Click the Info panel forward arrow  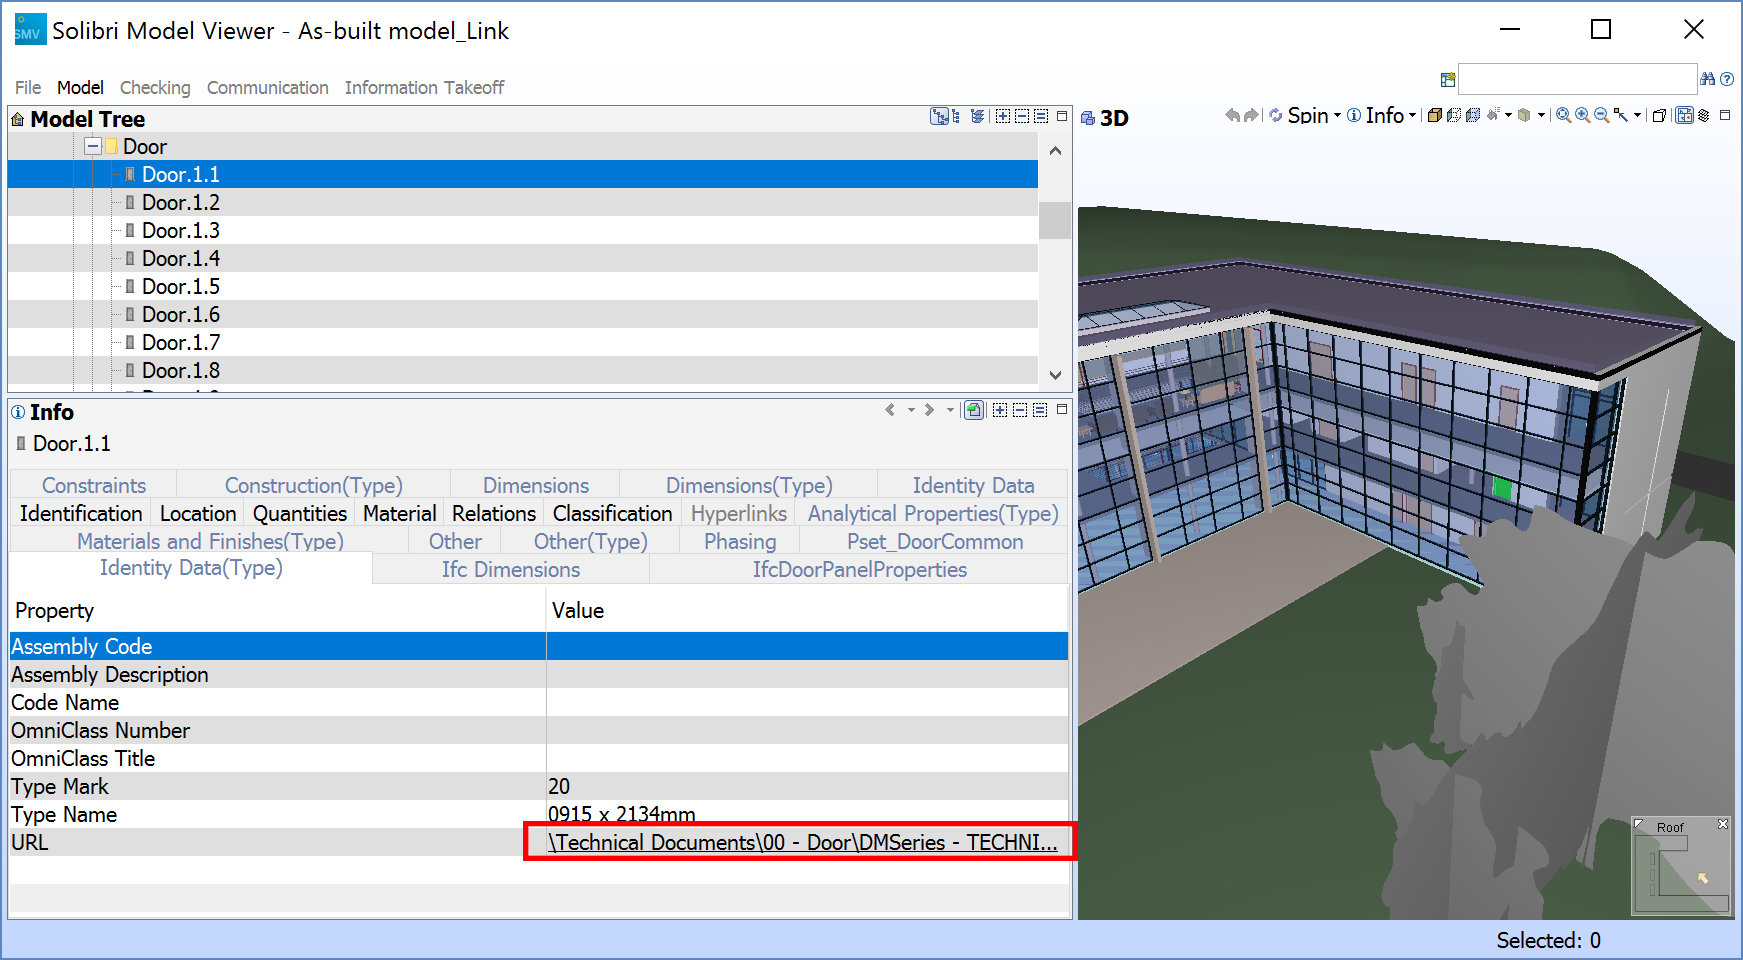tap(929, 410)
